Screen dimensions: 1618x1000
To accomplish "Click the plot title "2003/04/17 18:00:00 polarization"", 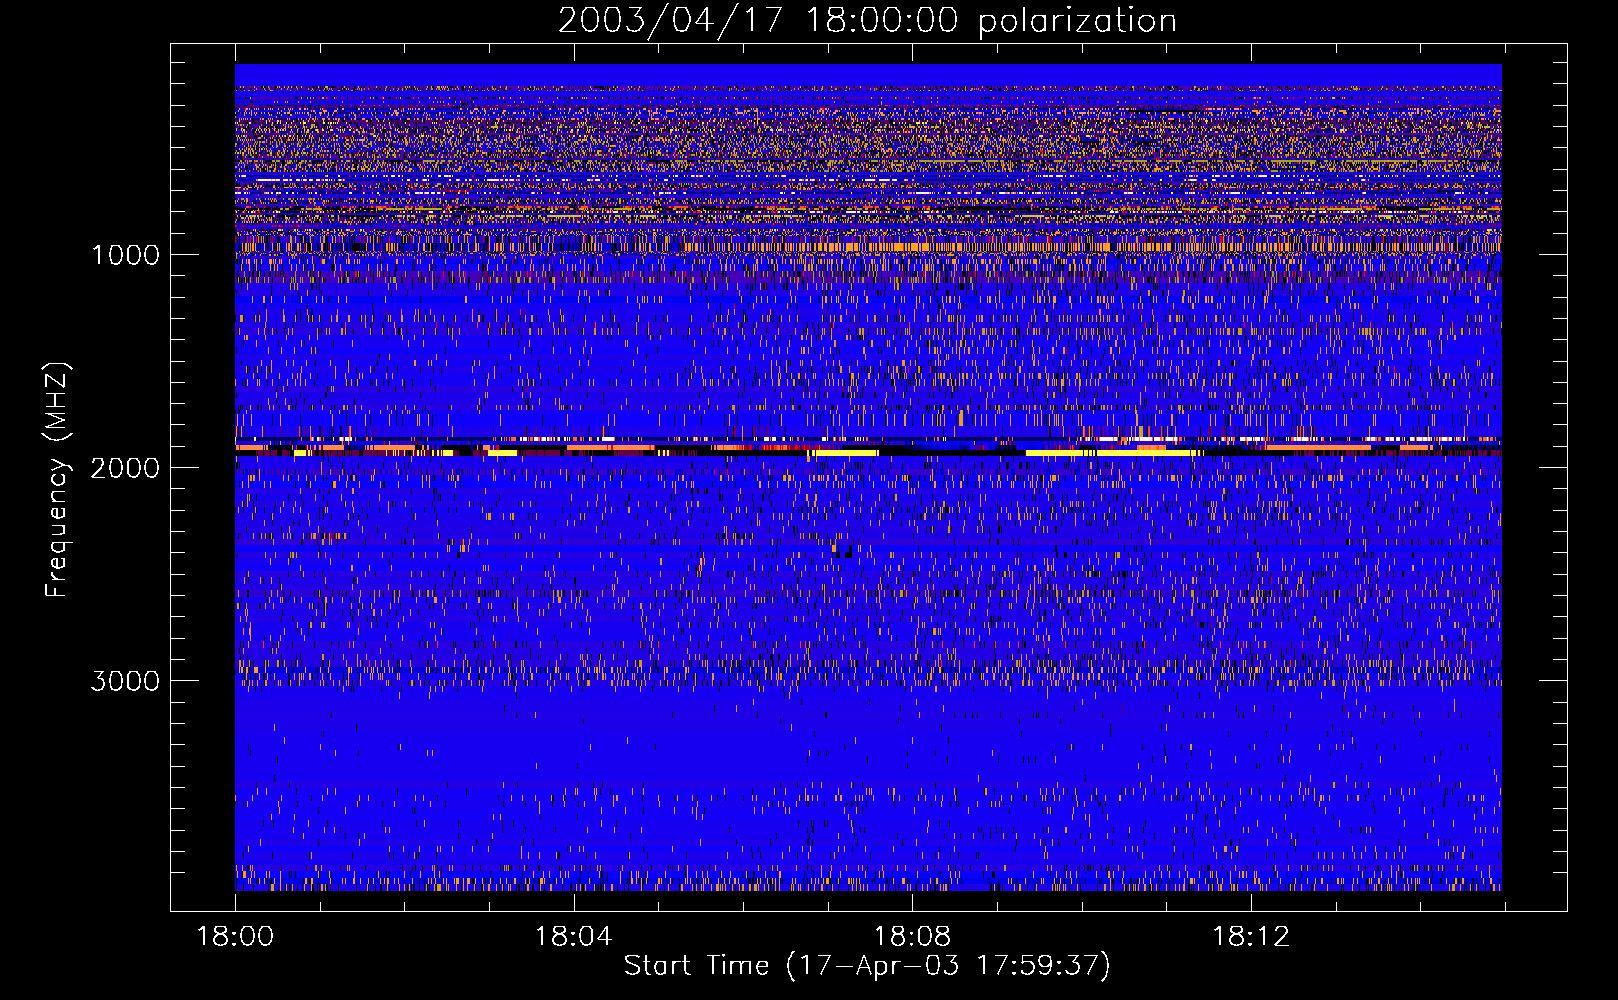I will coord(867,21).
